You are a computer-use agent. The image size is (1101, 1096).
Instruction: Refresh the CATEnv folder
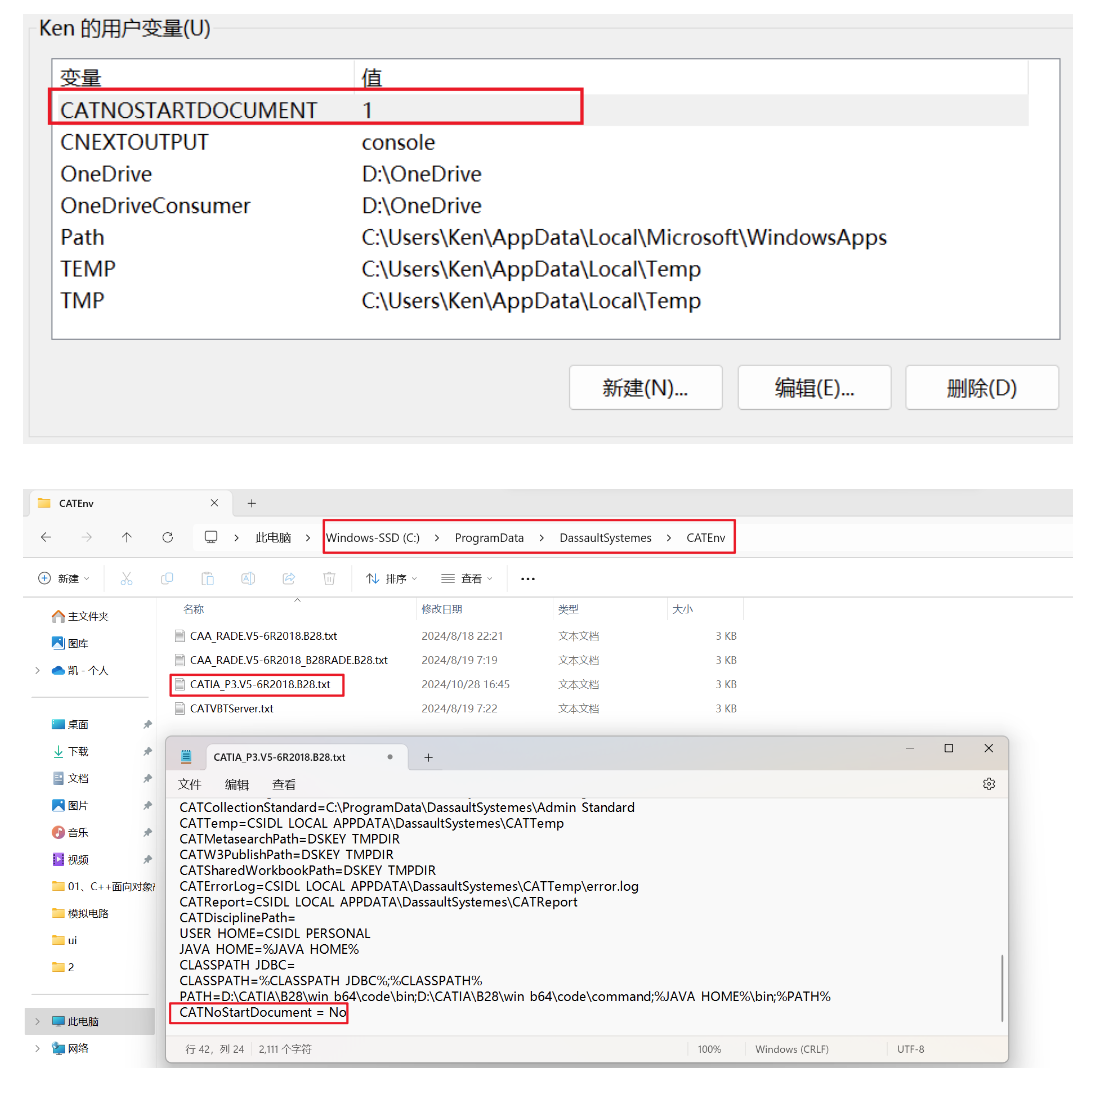167,537
